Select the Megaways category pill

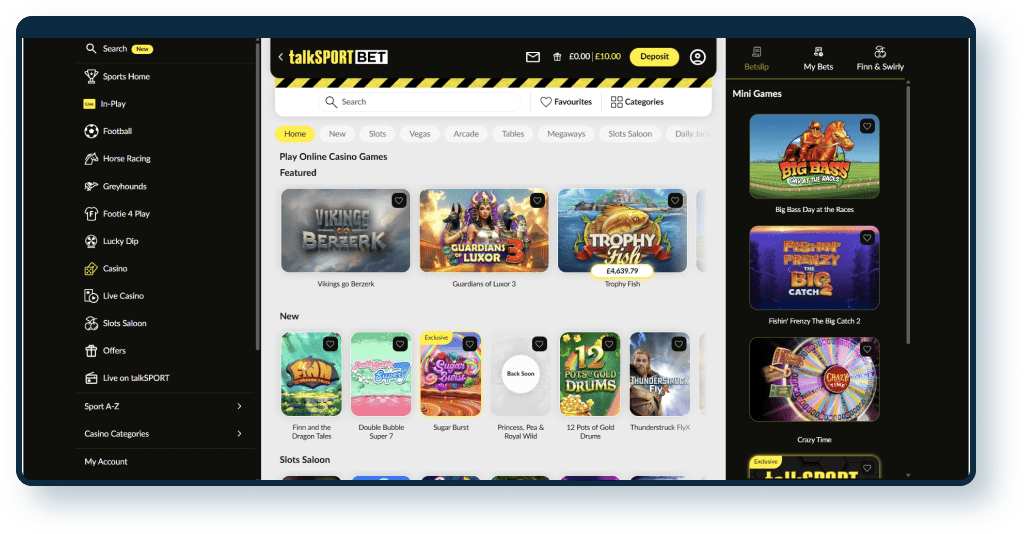click(566, 134)
